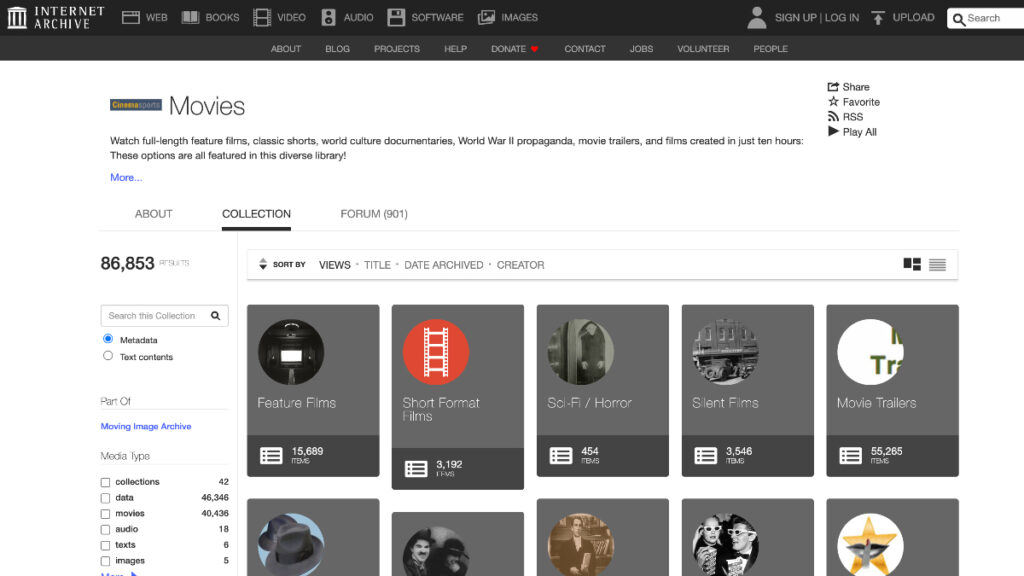Click the Search this Collection field
Image resolution: width=1024 pixels, height=576 pixels.
pos(155,316)
